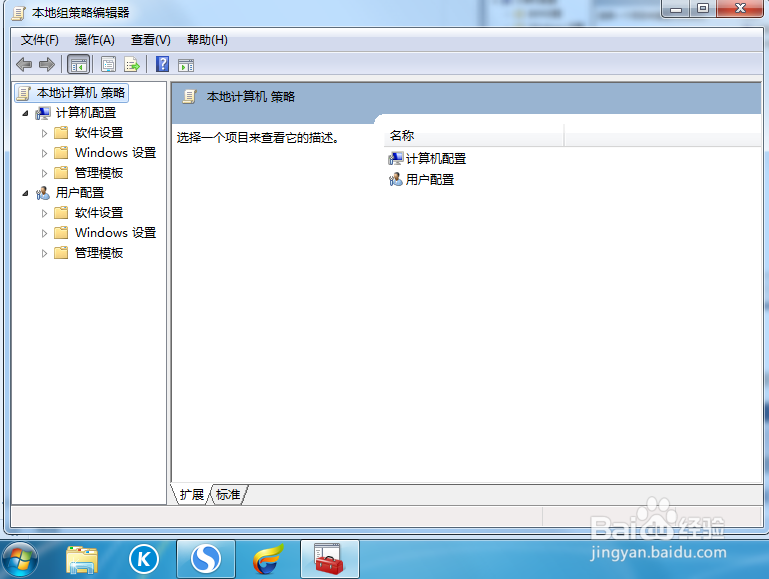Toggle the show/hide console tree button
The height and width of the screenshot is (579, 769).
coord(78,64)
